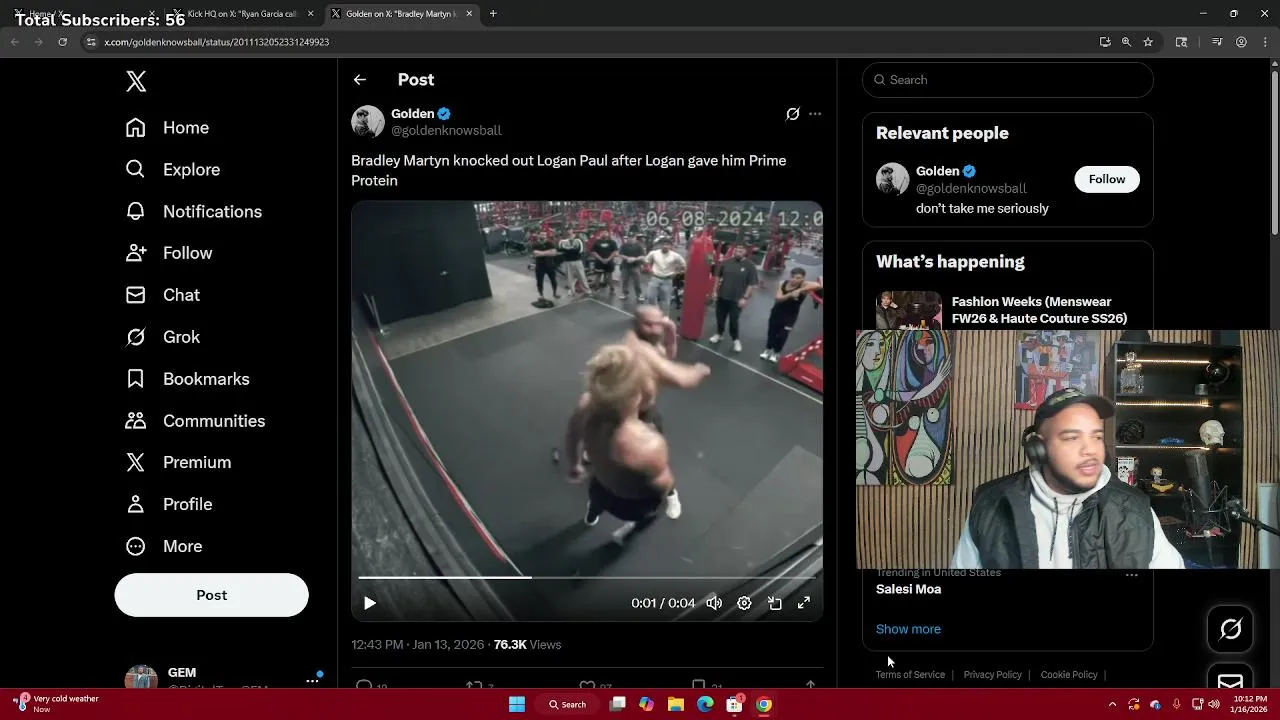Viewport: 1280px width, 720px height.
Task: Close the Golden on X tab
Action: tap(469, 14)
